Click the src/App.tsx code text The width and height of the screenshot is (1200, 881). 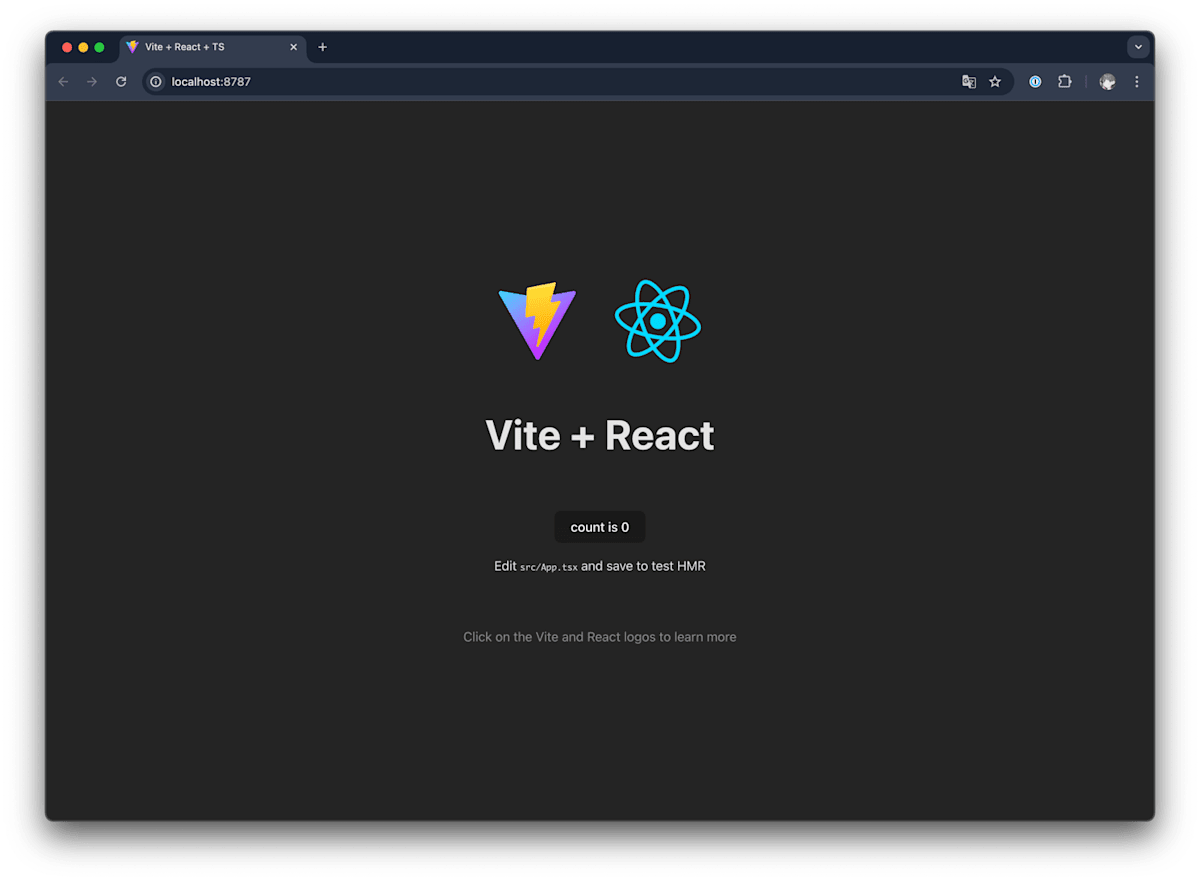tap(549, 567)
